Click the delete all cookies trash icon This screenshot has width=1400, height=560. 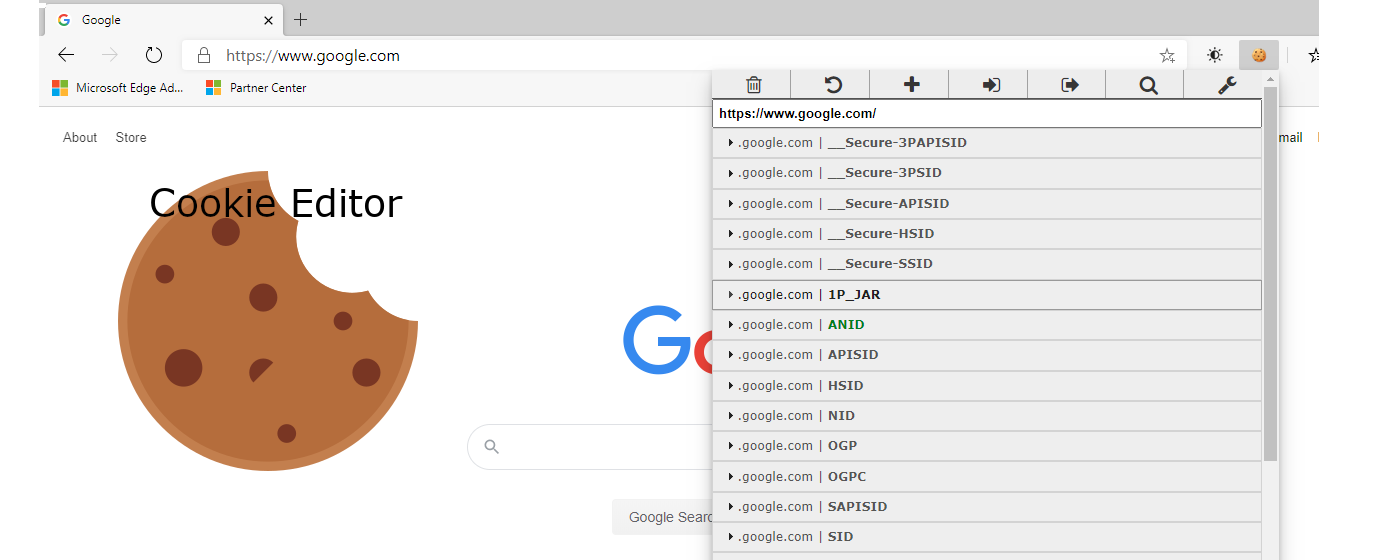tap(753, 85)
